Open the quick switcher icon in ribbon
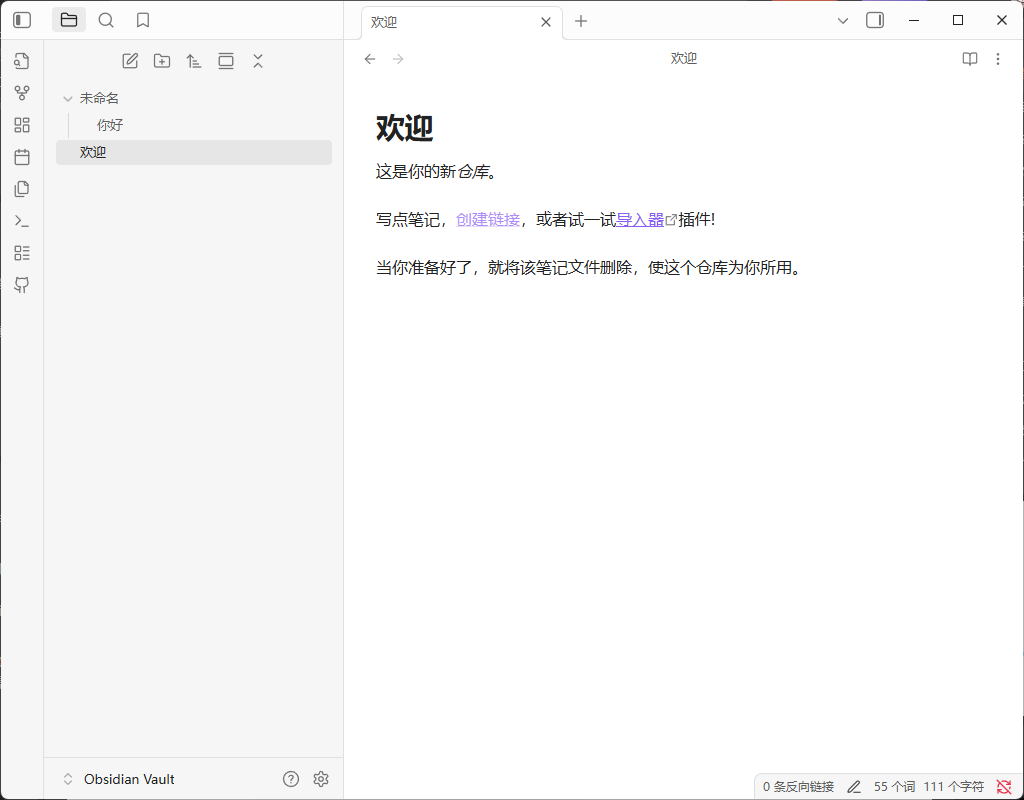 pyautogui.click(x=22, y=61)
